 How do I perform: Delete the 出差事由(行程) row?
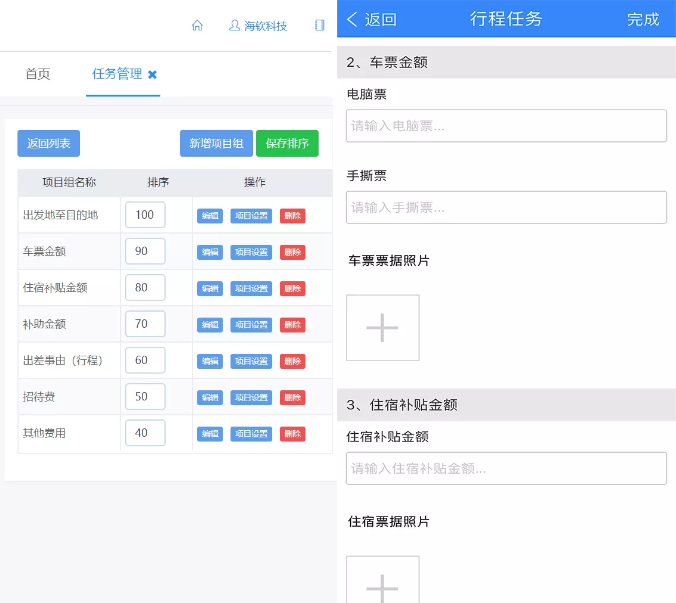pyautogui.click(x=293, y=361)
